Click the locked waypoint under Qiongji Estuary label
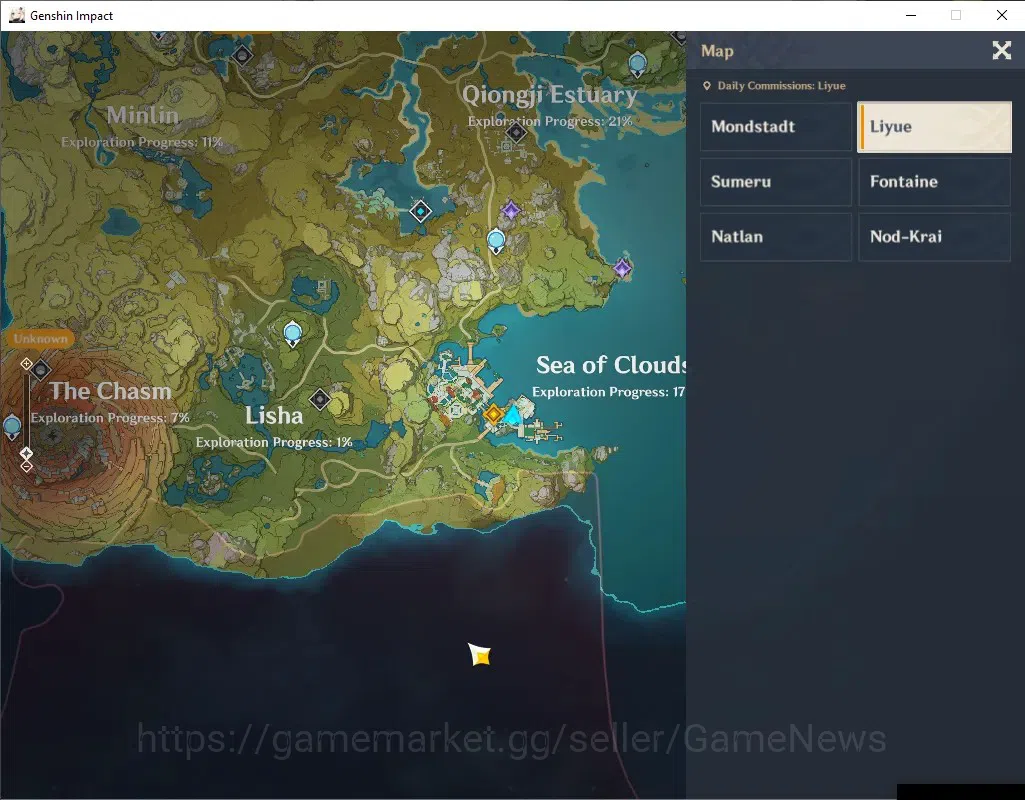Image resolution: width=1025 pixels, height=800 pixels. point(516,133)
